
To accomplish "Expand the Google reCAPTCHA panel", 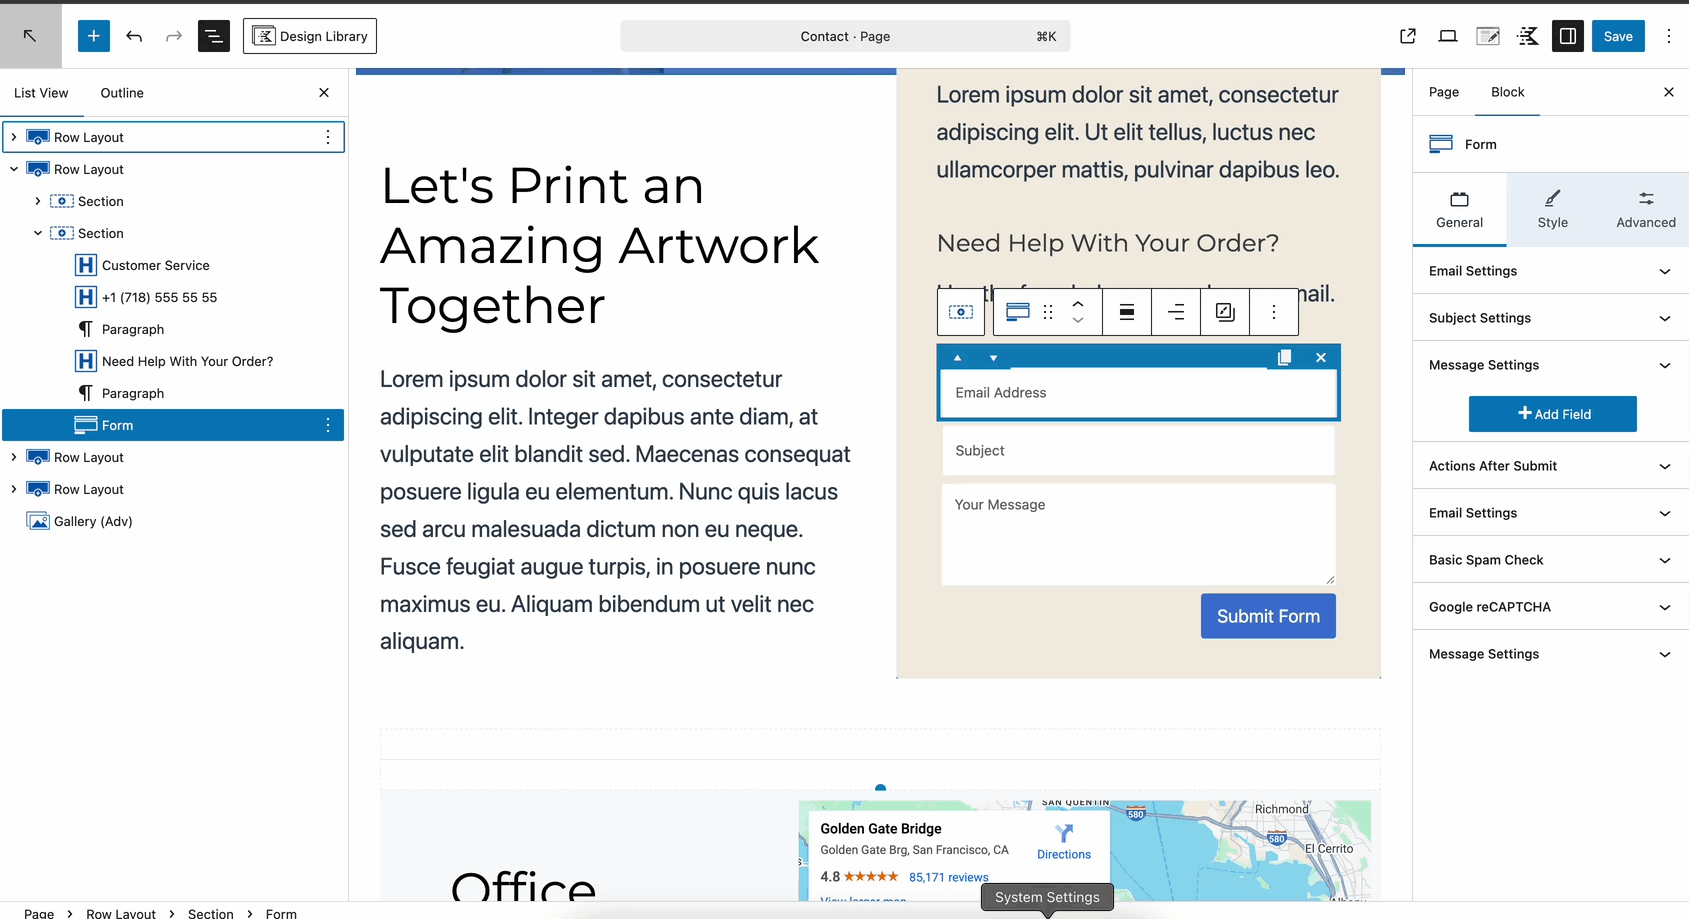I will [1550, 607].
